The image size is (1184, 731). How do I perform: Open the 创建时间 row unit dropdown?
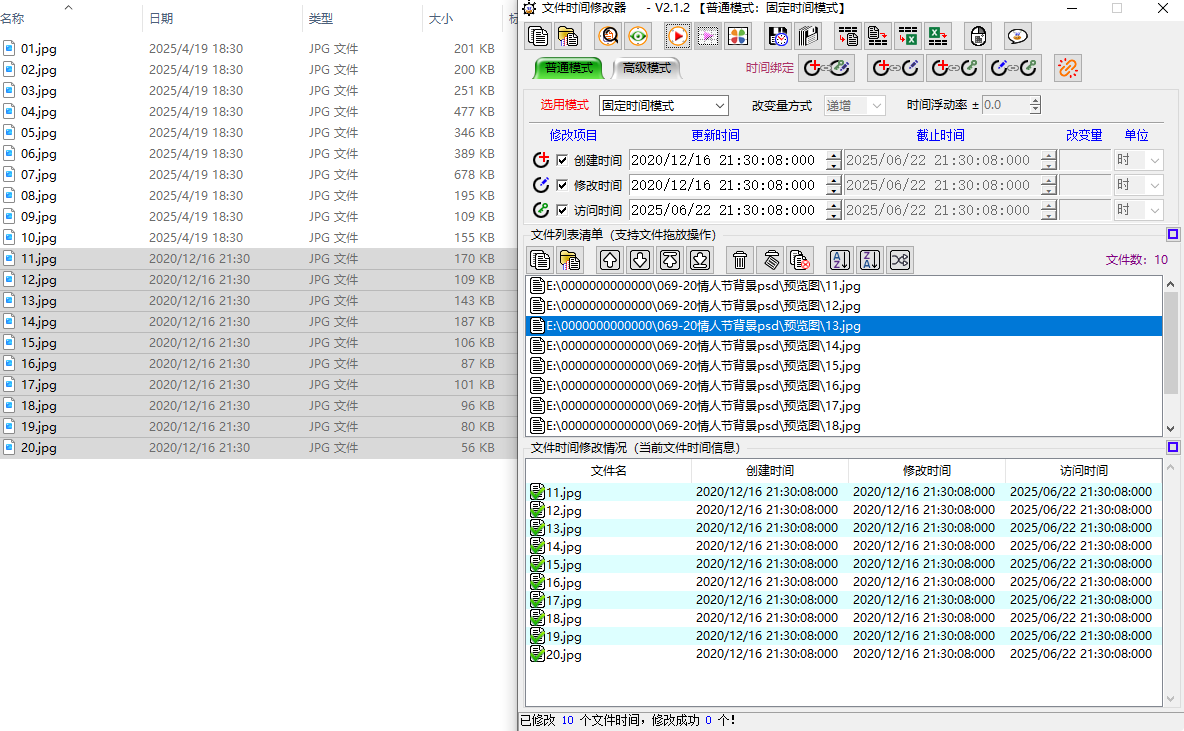(1139, 160)
